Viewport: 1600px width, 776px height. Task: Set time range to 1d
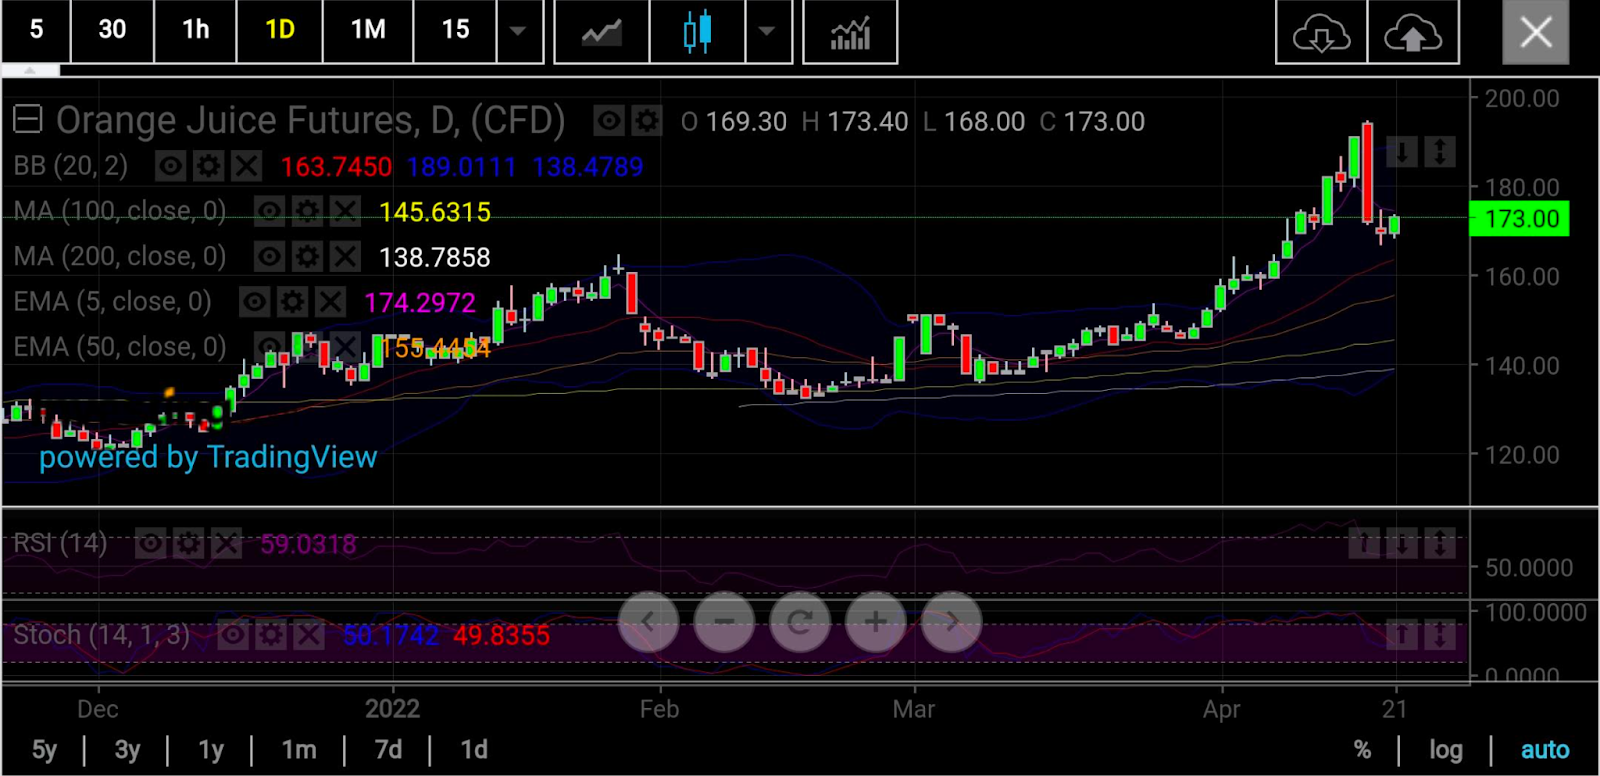474,750
